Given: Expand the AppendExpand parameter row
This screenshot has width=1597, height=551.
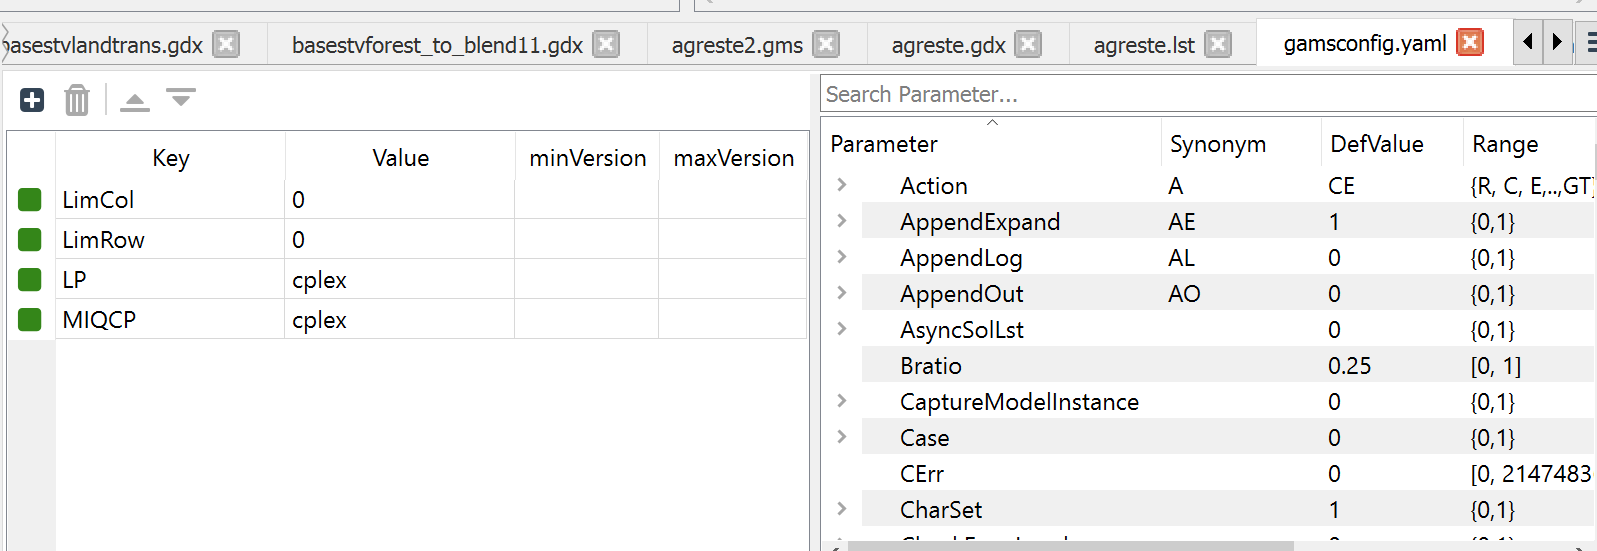Looking at the screenshot, I should [842, 221].
